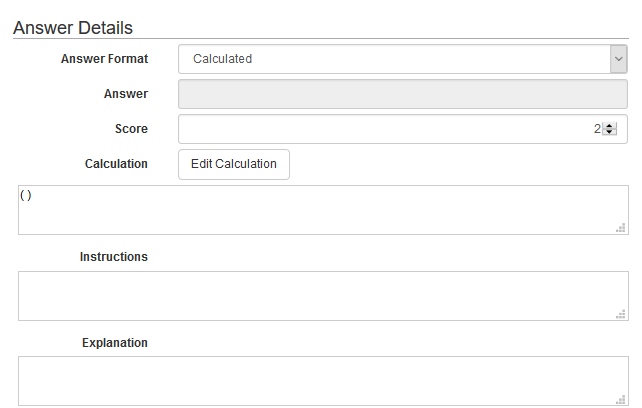Click the Instructions label text
This screenshot has height=408, width=642.
[x=114, y=257]
